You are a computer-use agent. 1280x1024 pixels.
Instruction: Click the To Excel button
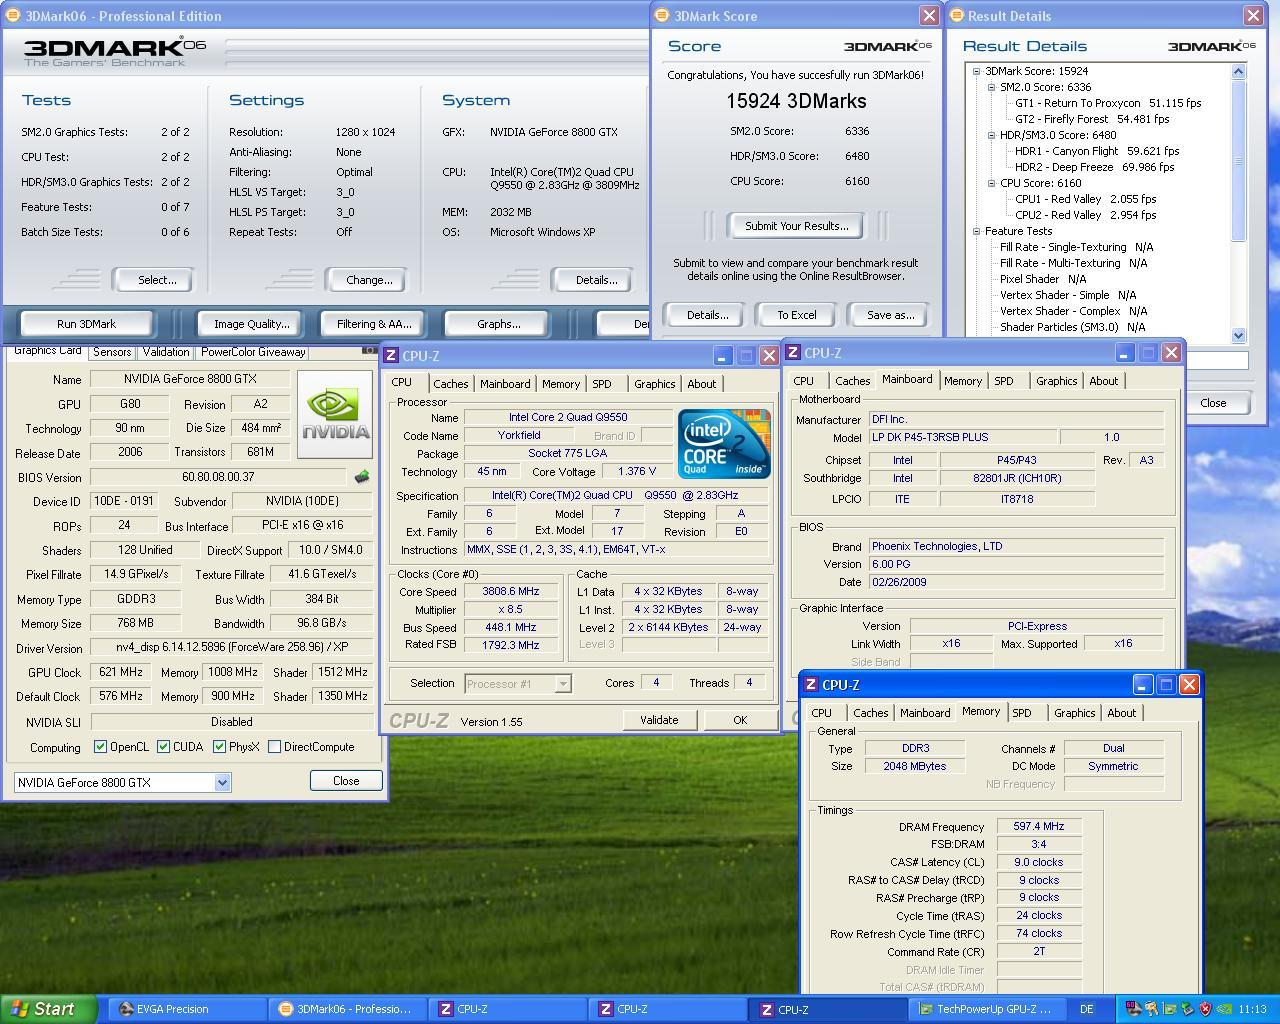click(797, 315)
